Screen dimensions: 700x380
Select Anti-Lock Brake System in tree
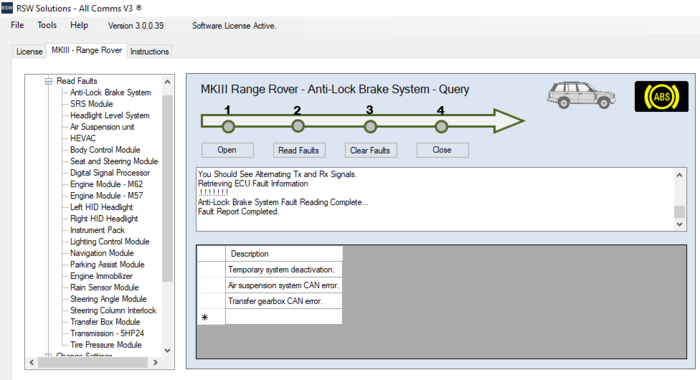click(111, 92)
